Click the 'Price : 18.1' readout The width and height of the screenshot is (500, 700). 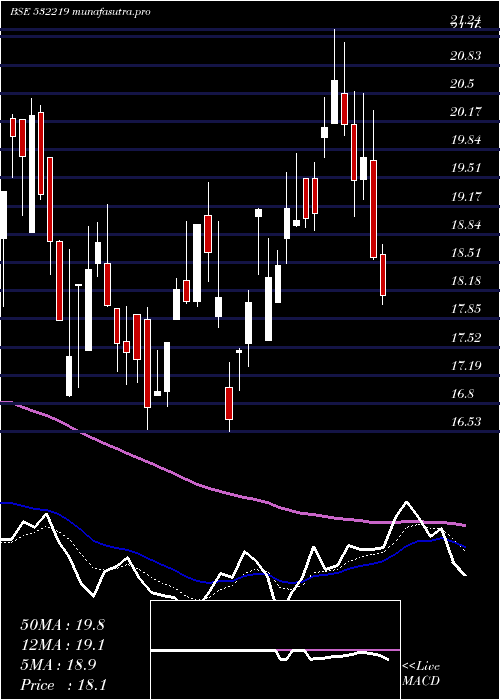point(63,685)
